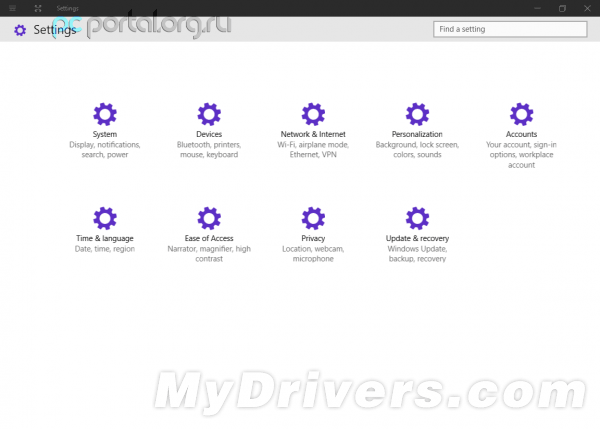
Task: Select the Privacy gear icon
Action: point(313,218)
